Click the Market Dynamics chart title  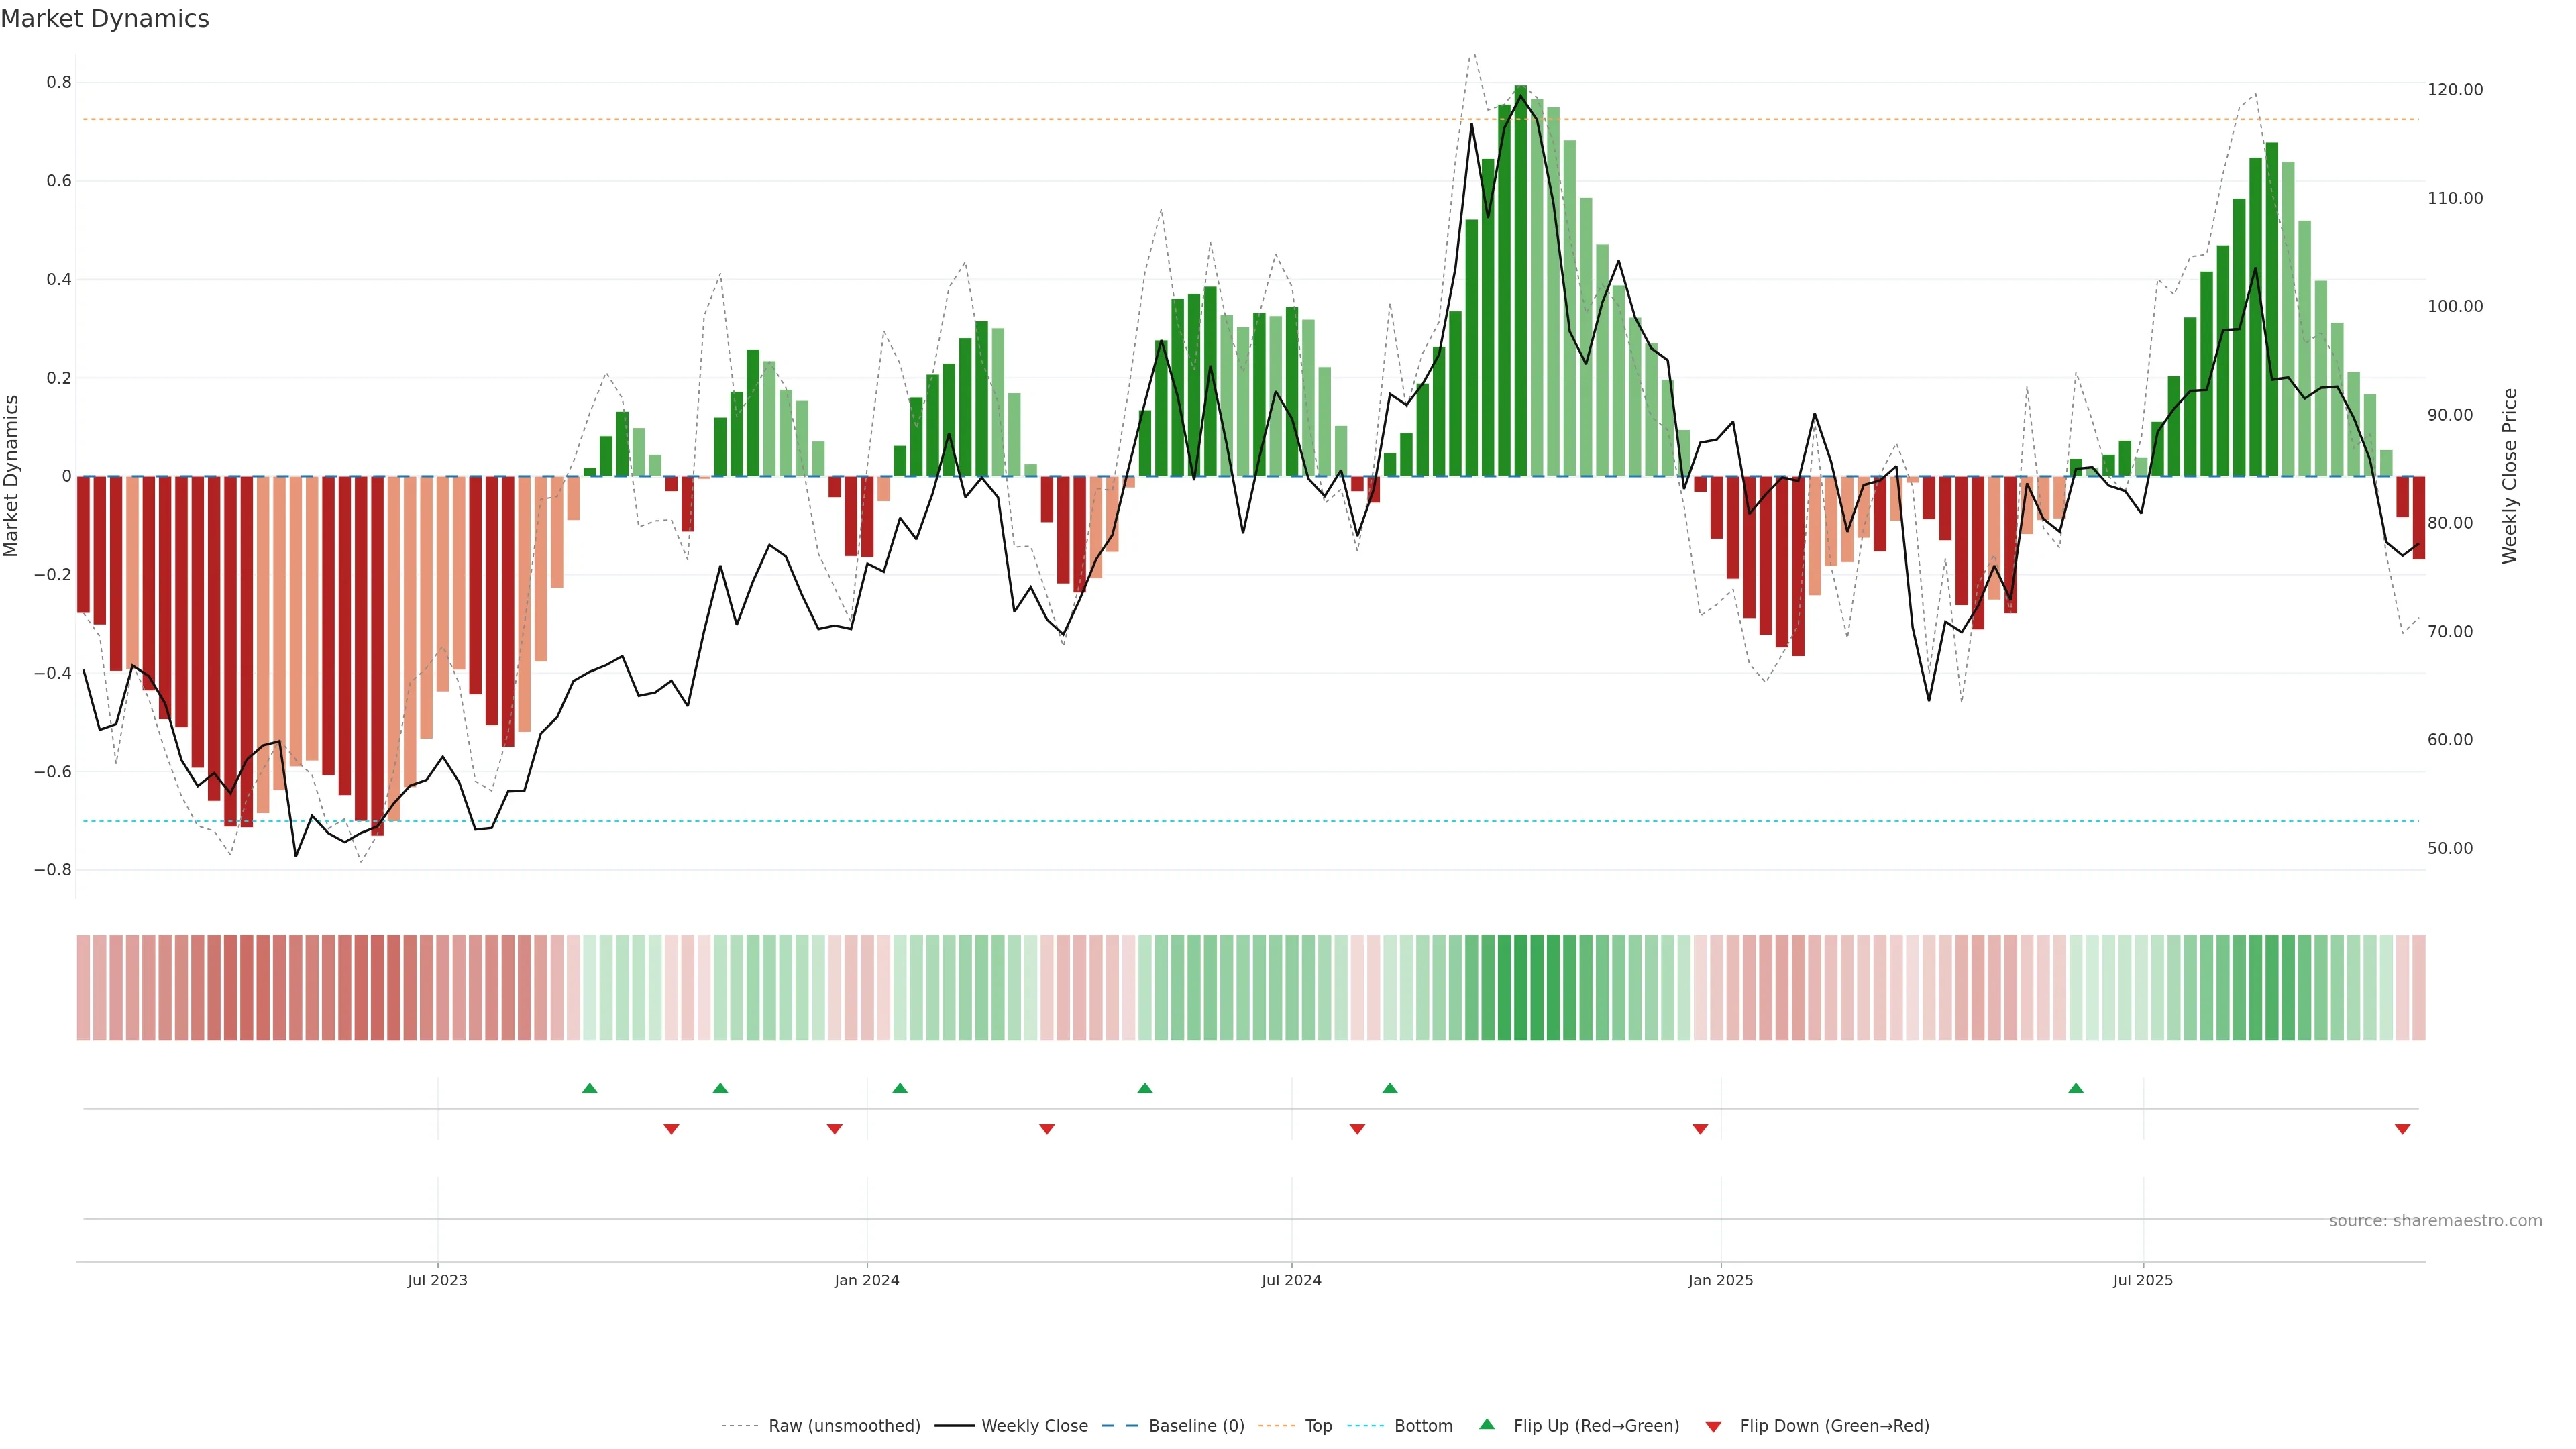pyautogui.click(x=105, y=19)
